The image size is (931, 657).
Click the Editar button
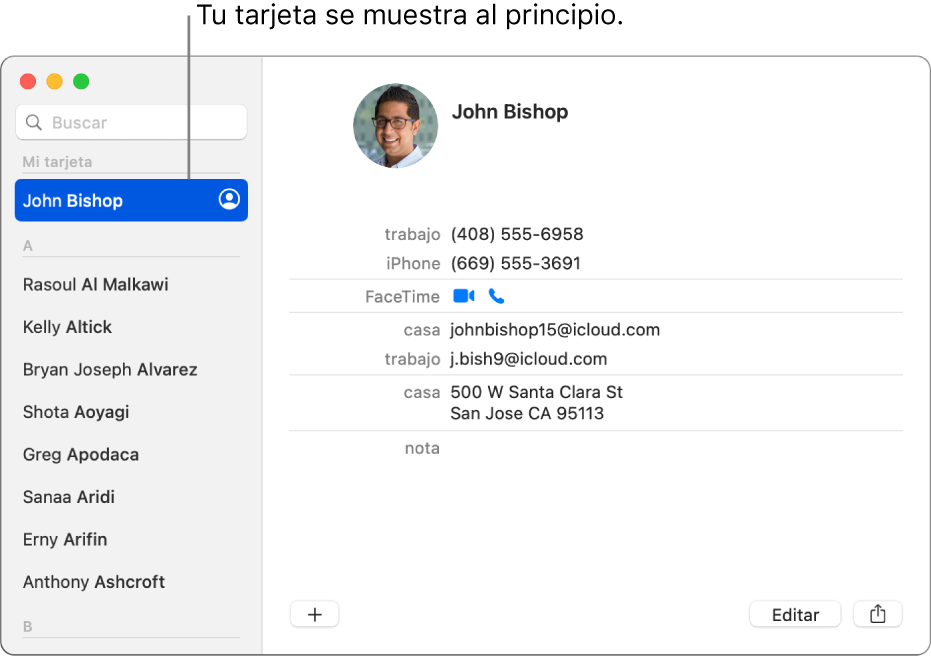click(794, 613)
